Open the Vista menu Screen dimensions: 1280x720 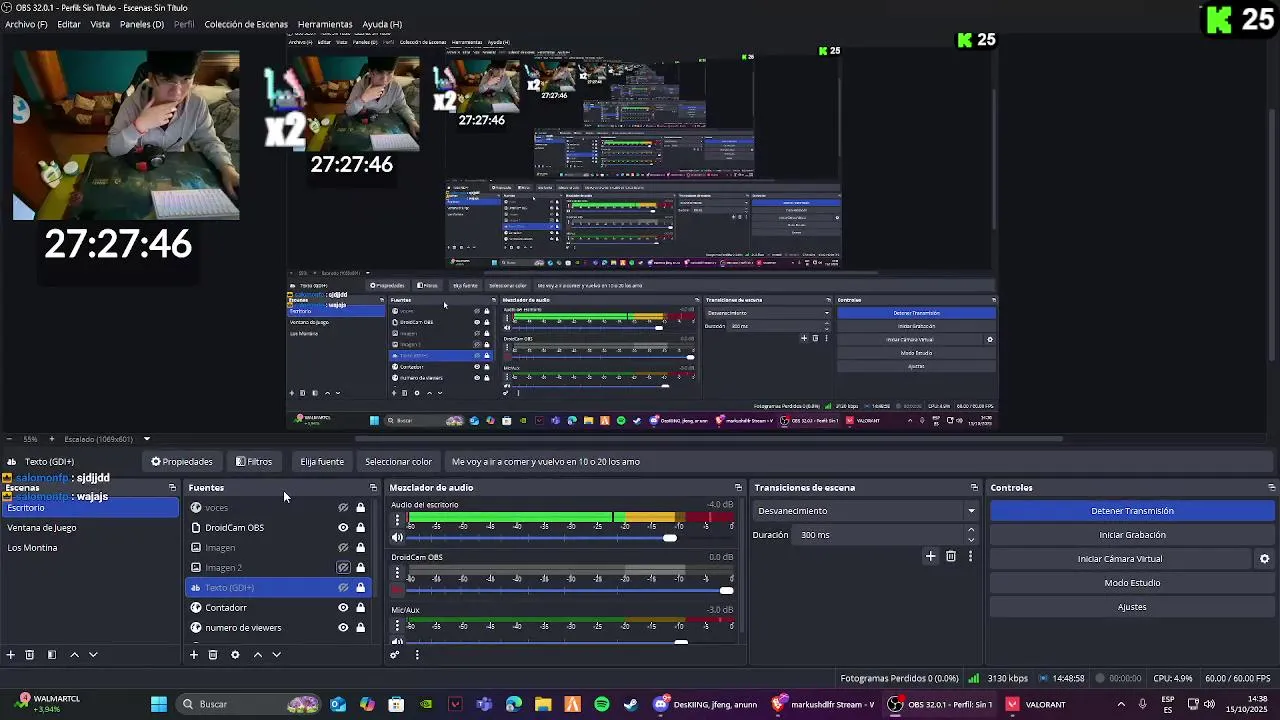click(100, 24)
